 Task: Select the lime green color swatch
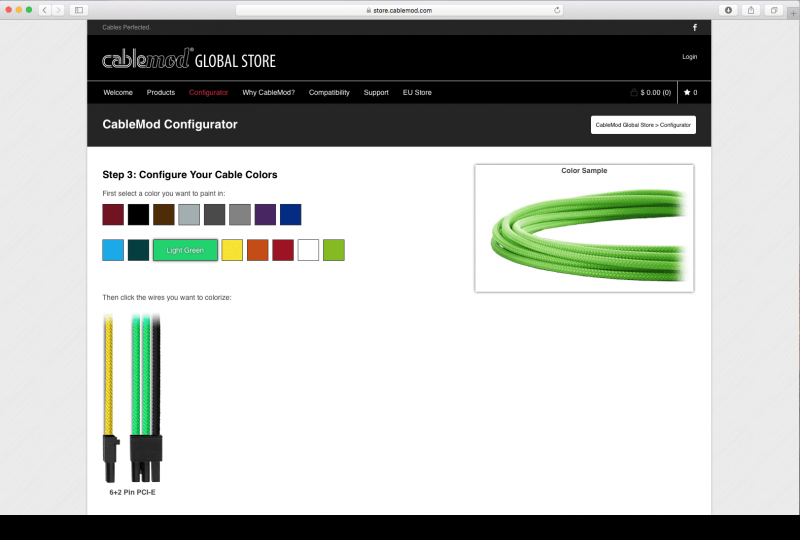(x=334, y=250)
